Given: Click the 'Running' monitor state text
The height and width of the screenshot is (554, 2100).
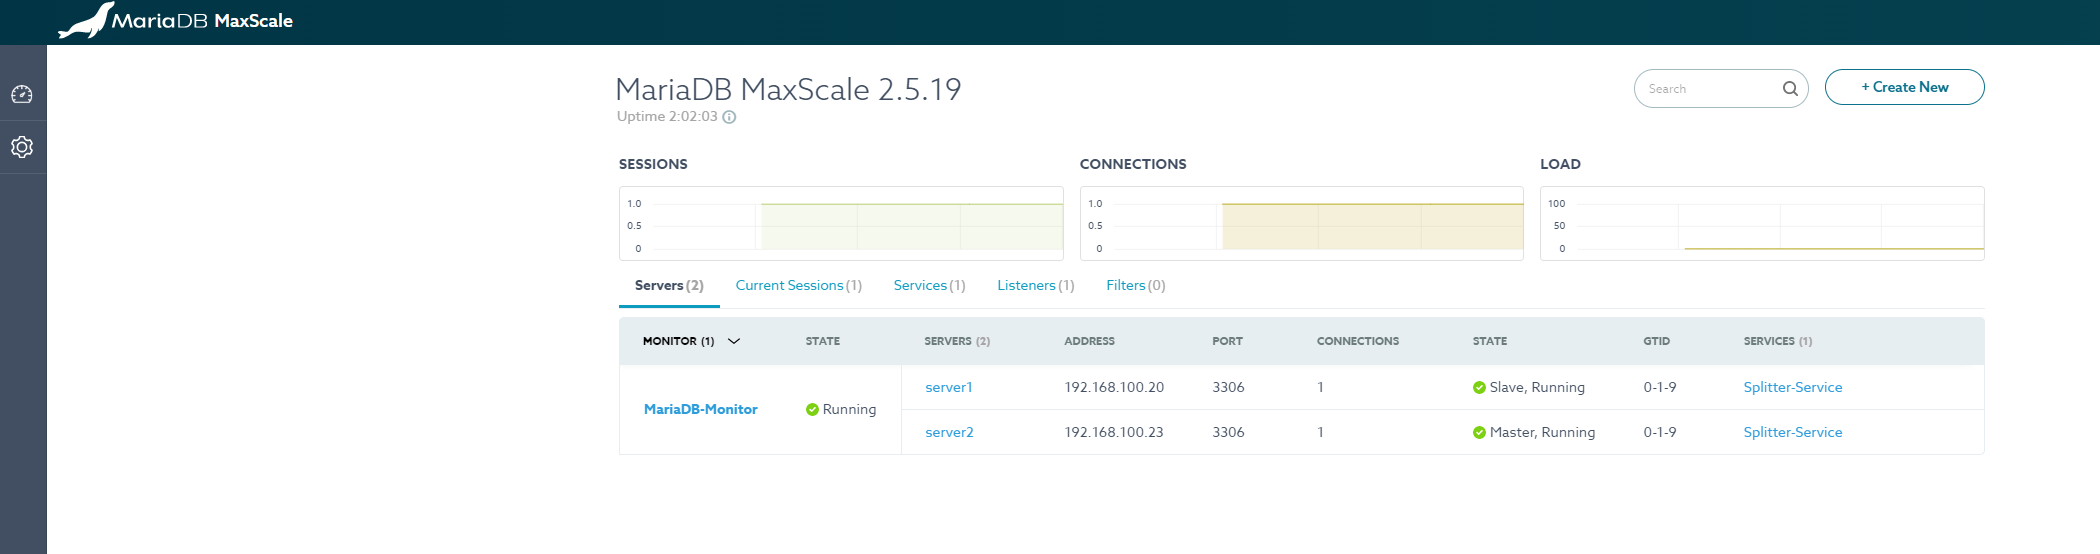Looking at the screenshot, I should [x=849, y=409].
